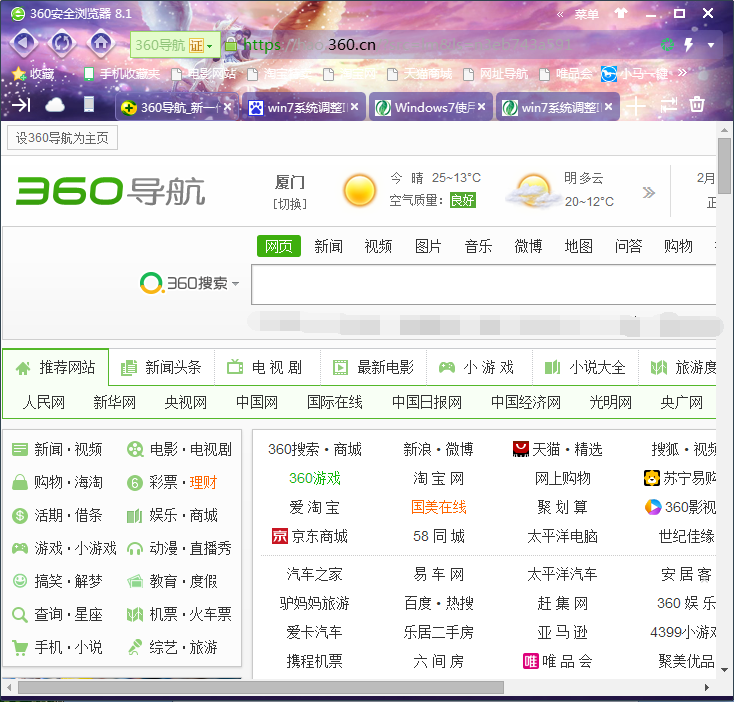Switch to 电视剧 tab
Viewport: 734px width, 702px height.
(x=268, y=367)
